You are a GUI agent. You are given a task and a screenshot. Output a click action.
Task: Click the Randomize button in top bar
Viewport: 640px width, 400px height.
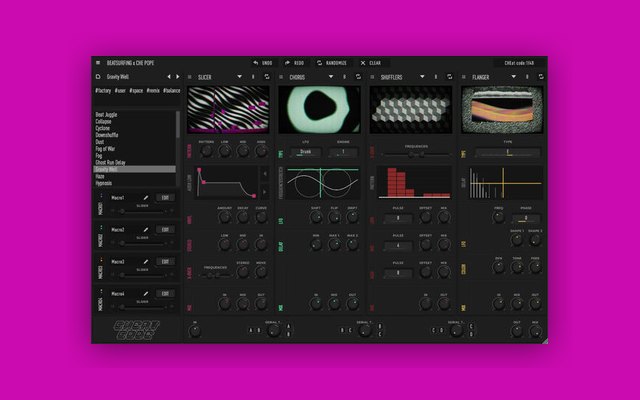(x=332, y=63)
